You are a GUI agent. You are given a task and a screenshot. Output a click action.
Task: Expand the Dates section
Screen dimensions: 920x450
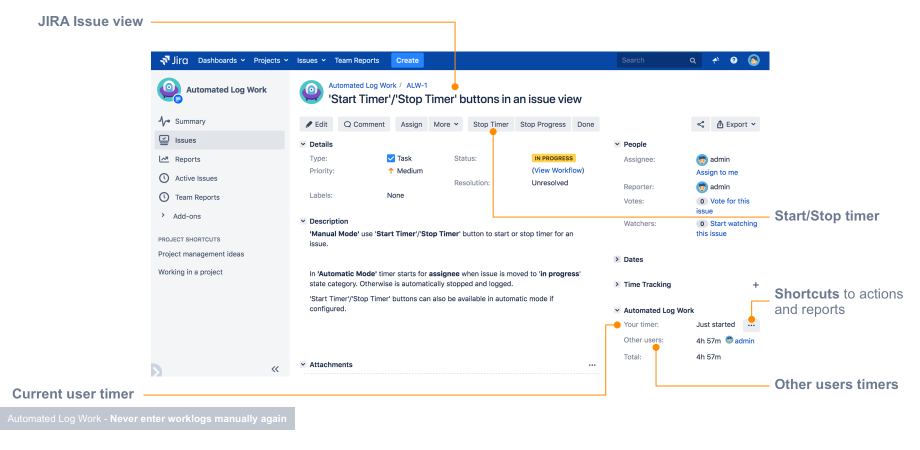(617, 259)
